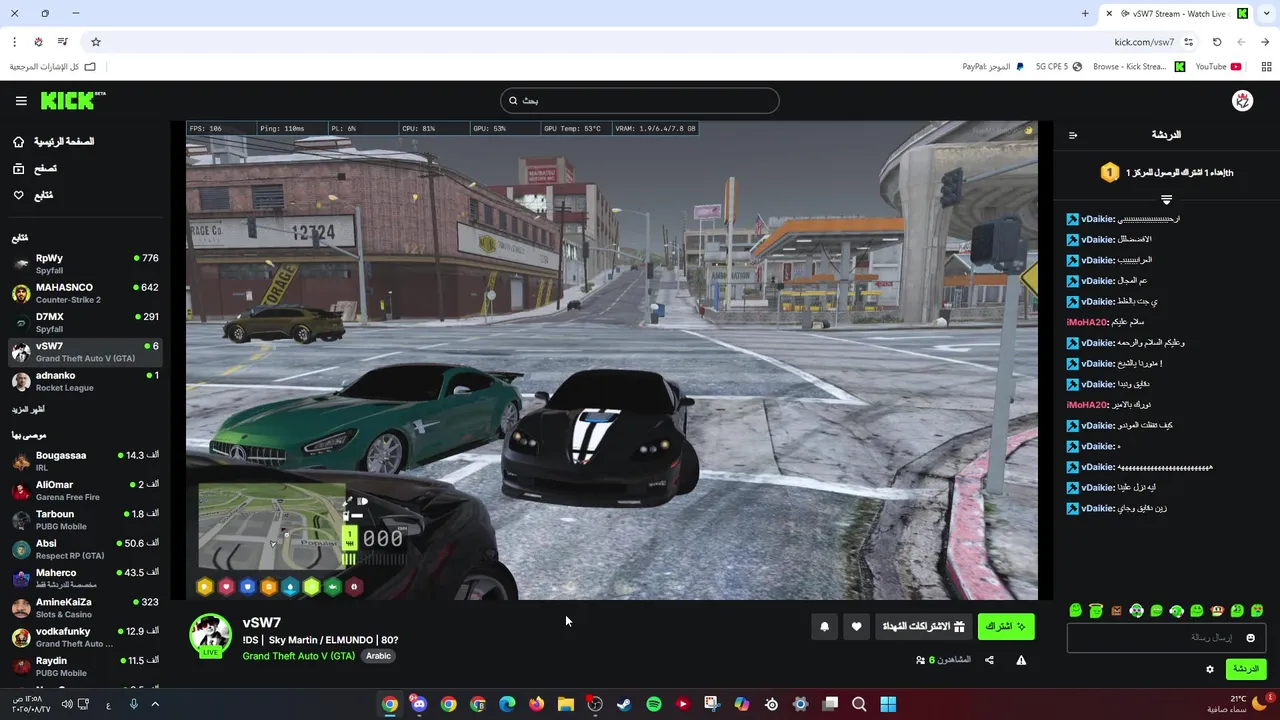The width and height of the screenshot is (1280, 720).
Task: Open Spotify from taskbar
Action: (654, 704)
